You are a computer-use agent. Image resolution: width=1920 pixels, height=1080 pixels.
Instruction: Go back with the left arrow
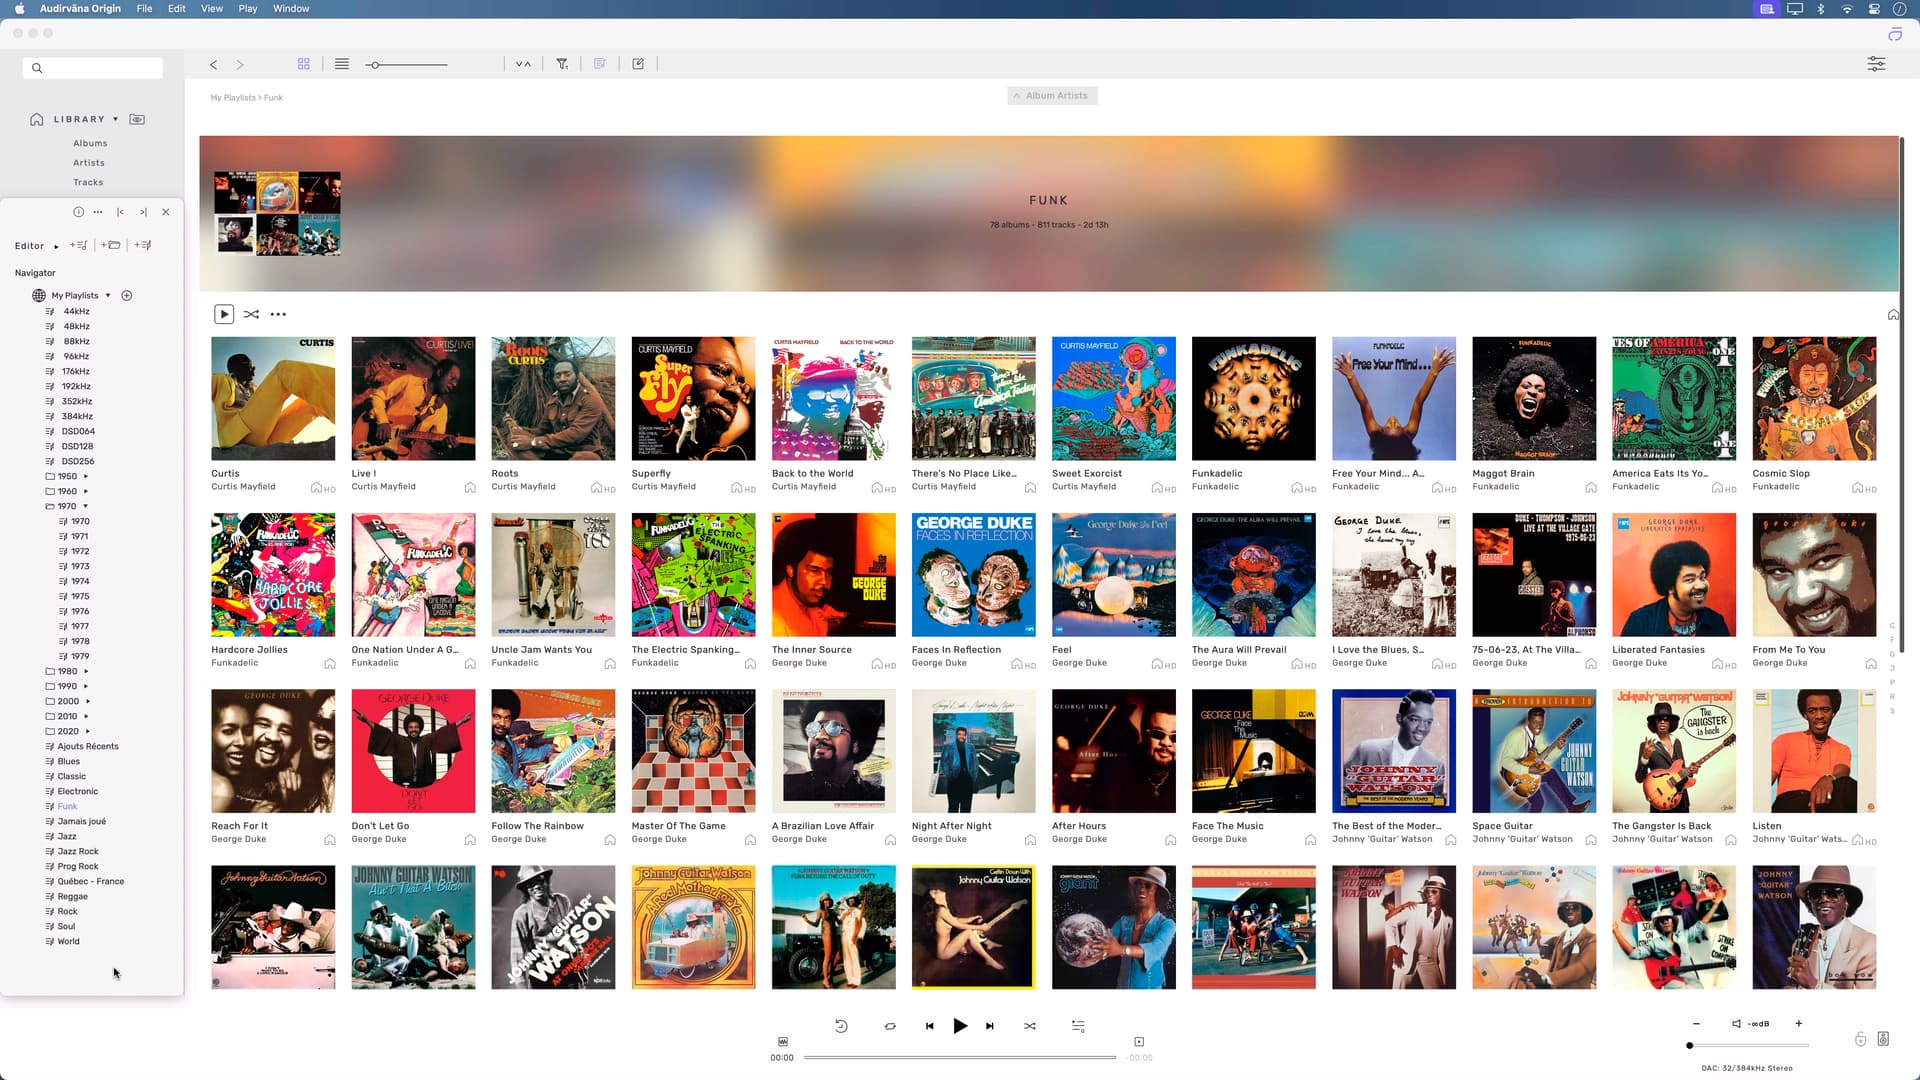[x=213, y=64]
